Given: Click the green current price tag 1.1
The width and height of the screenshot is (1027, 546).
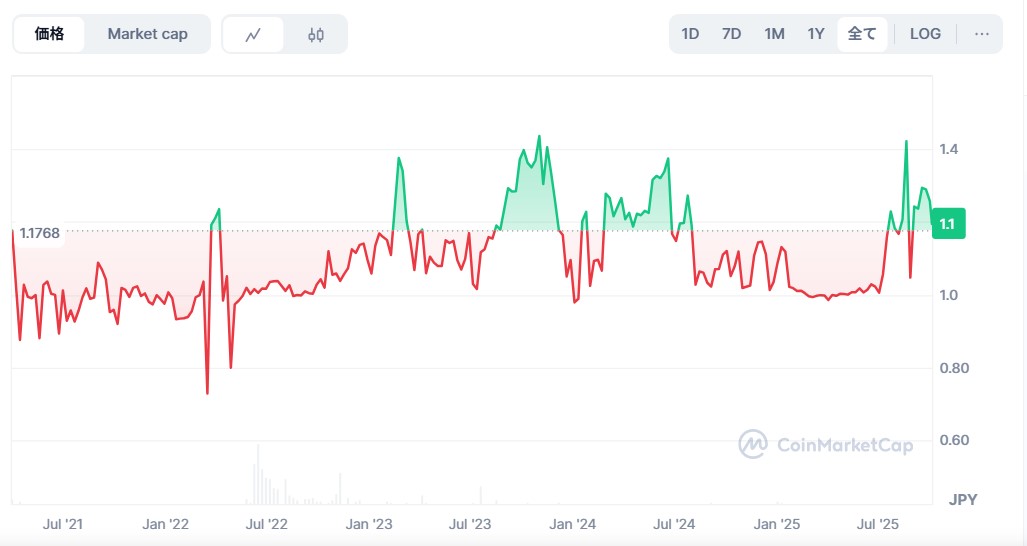Looking at the screenshot, I should [946, 225].
